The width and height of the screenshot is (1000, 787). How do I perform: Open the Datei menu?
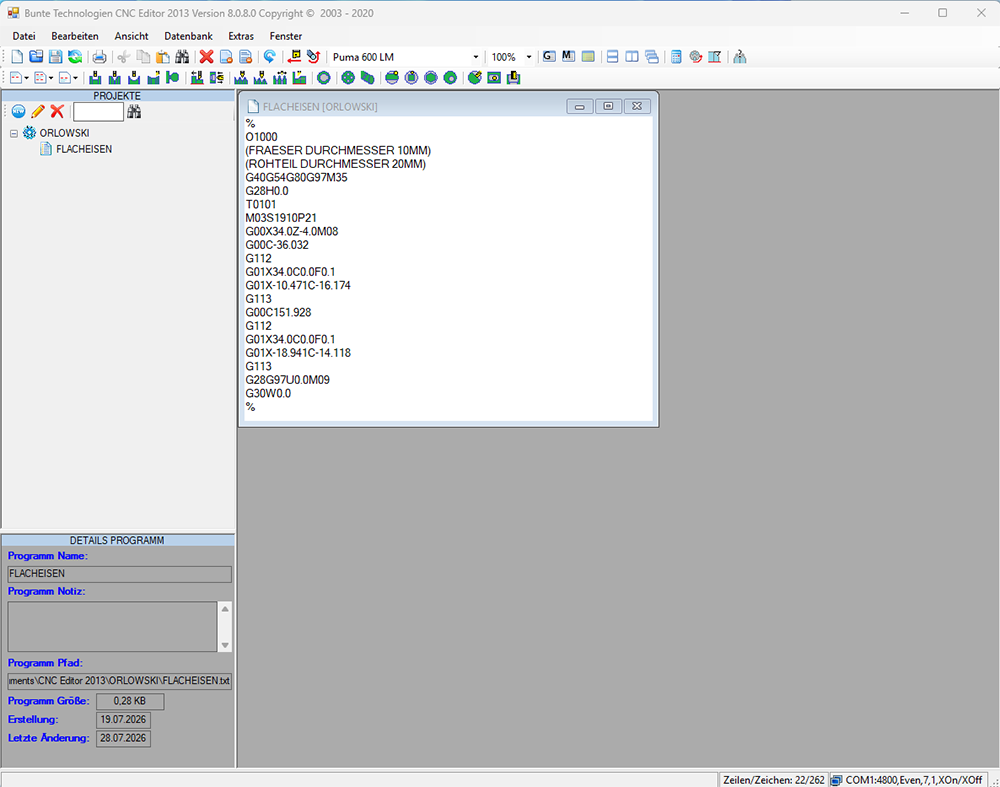pyautogui.click(x=24, y=36)
